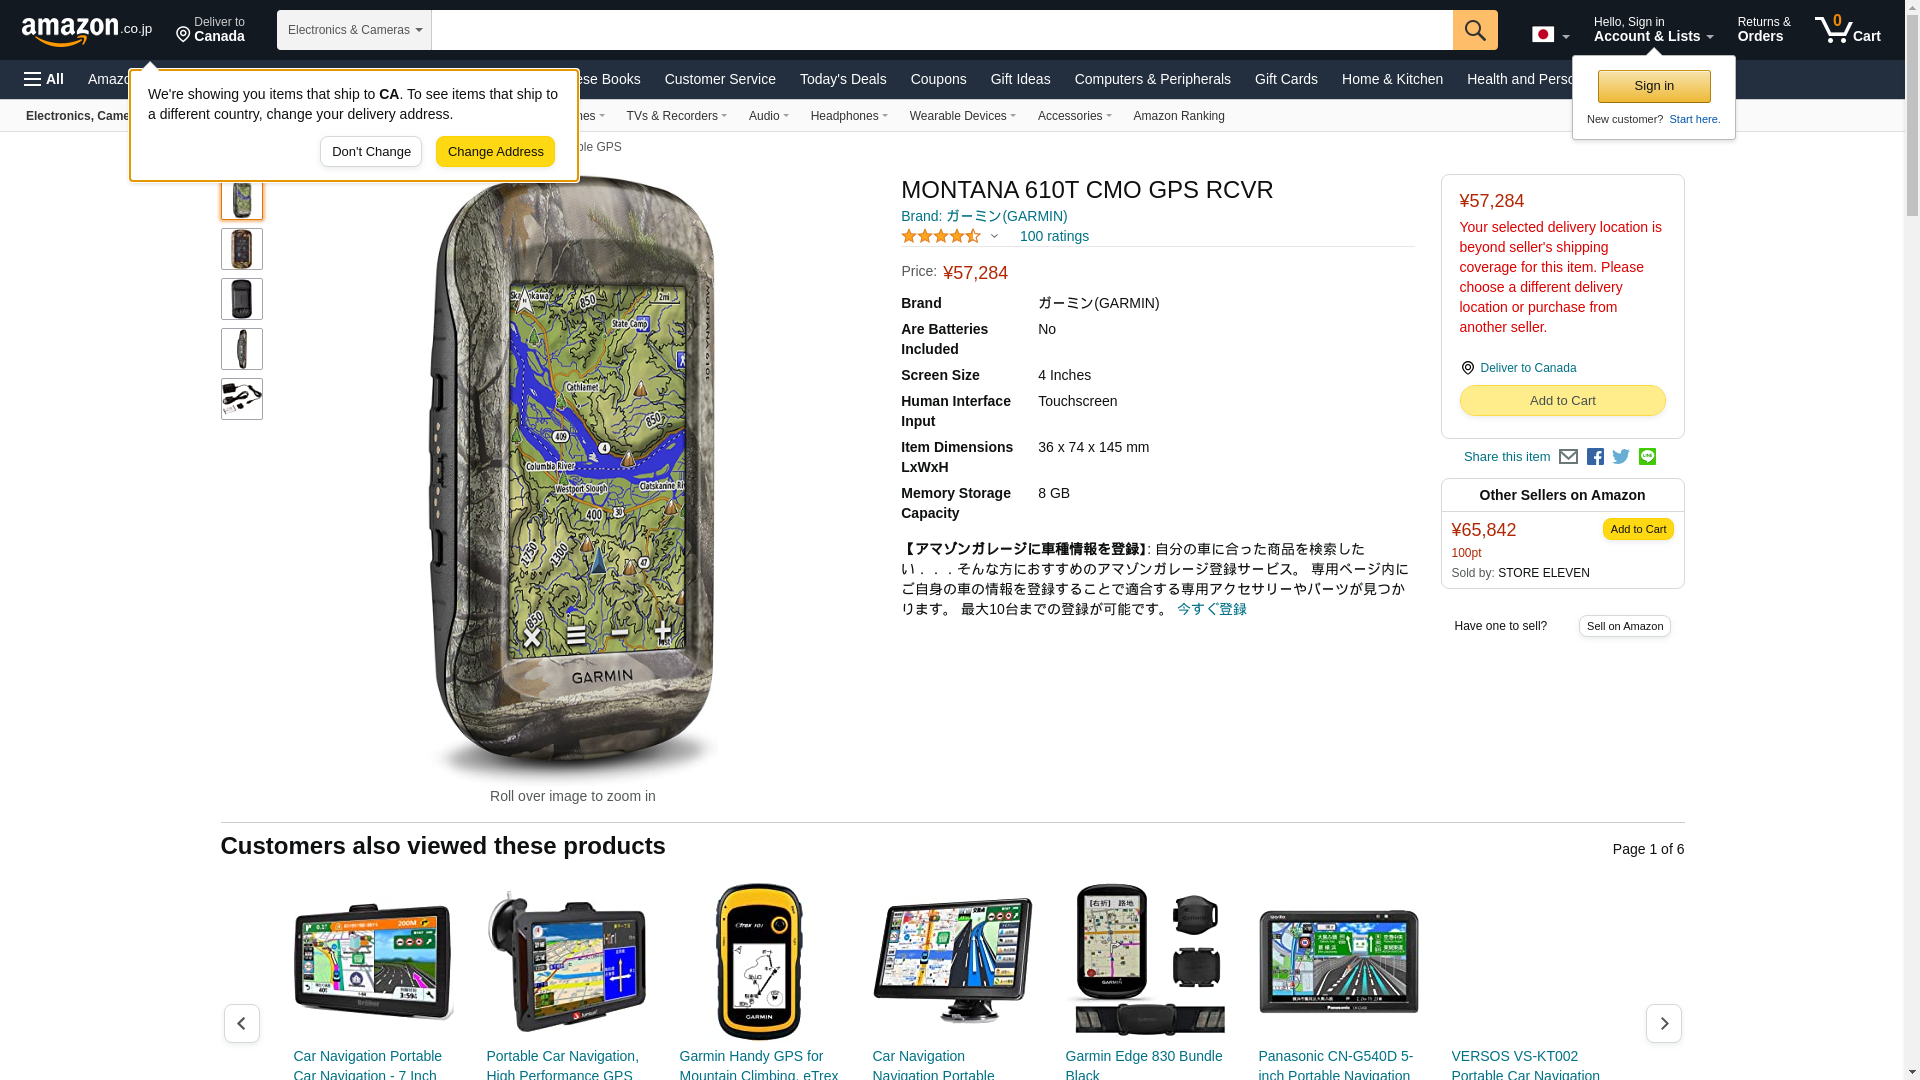1920x1080 pixels.
Task: Click the search input field
Action: coord(942,30)
